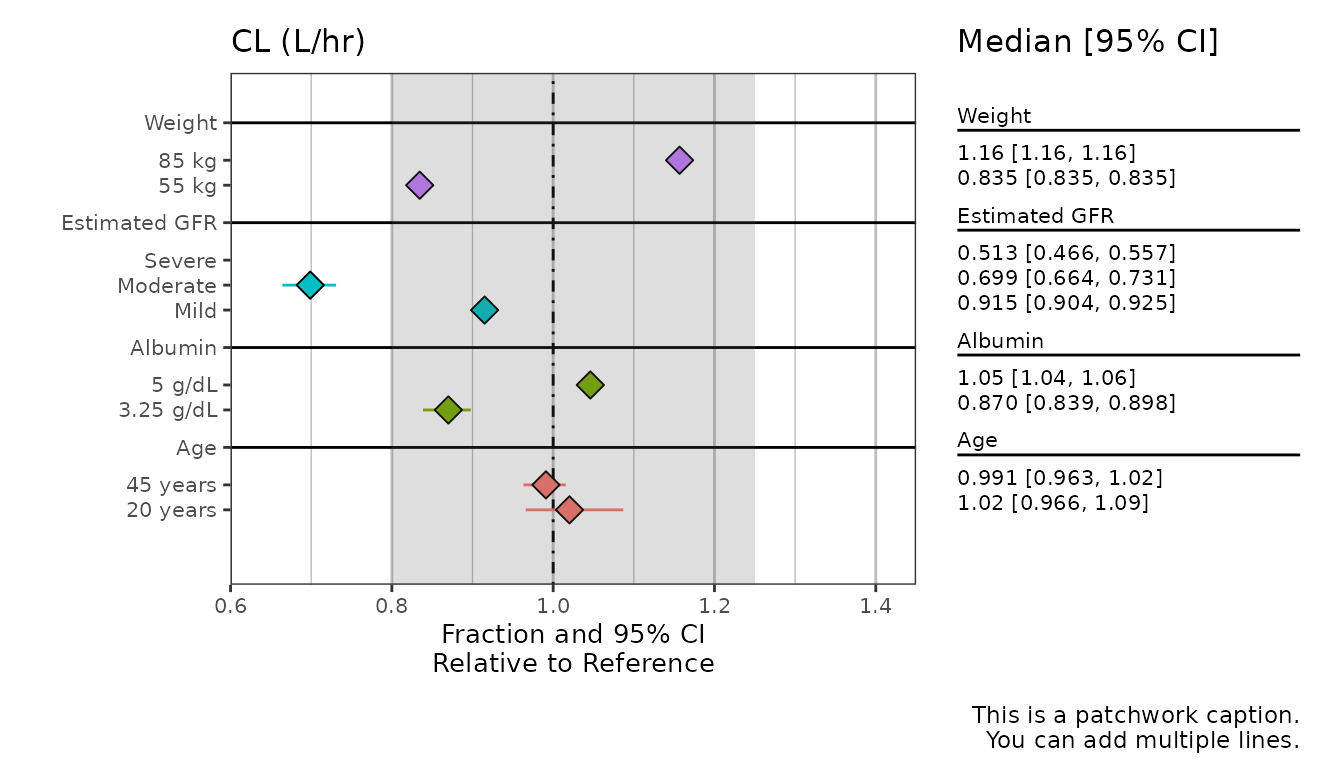Click the green 5 g/dL diamond marker
Image resolution: width=1344 pixels, height=768 pixels.
click(x=590, y=385)
